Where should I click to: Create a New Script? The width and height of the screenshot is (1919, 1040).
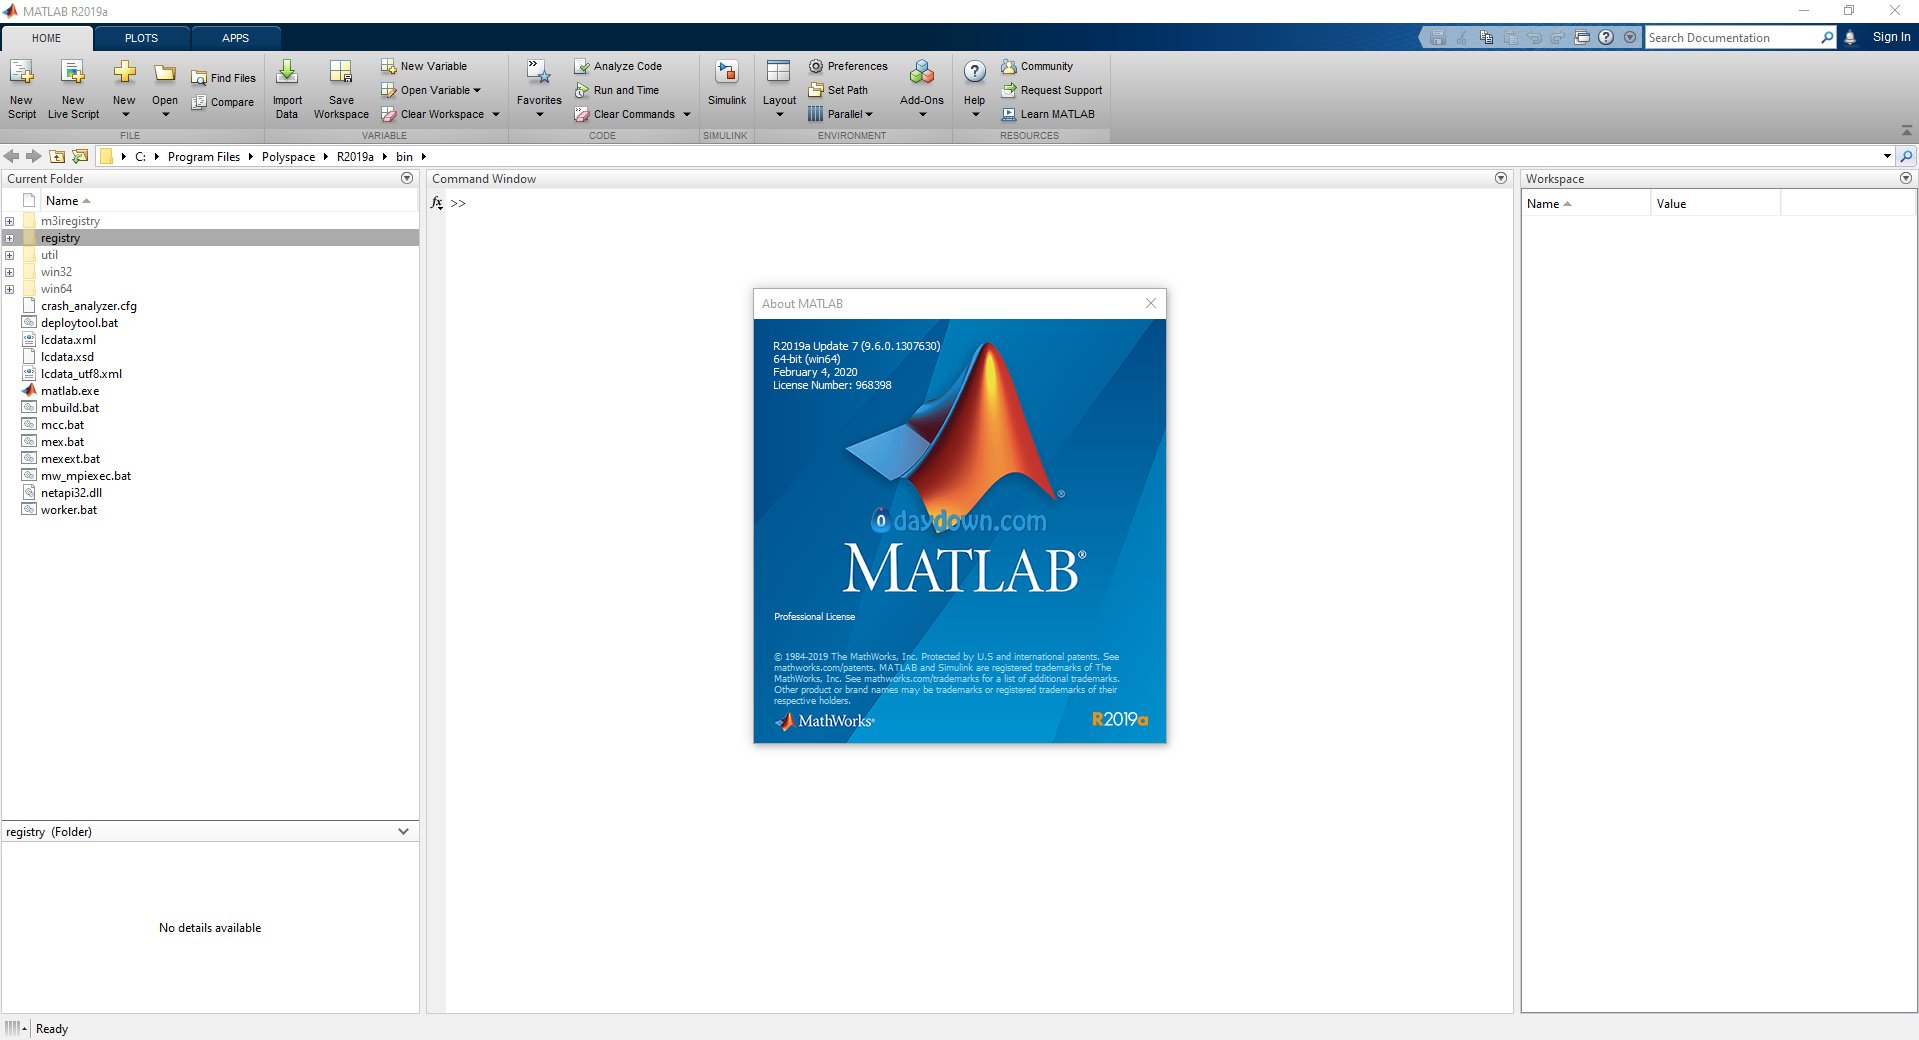pos(21,88)
